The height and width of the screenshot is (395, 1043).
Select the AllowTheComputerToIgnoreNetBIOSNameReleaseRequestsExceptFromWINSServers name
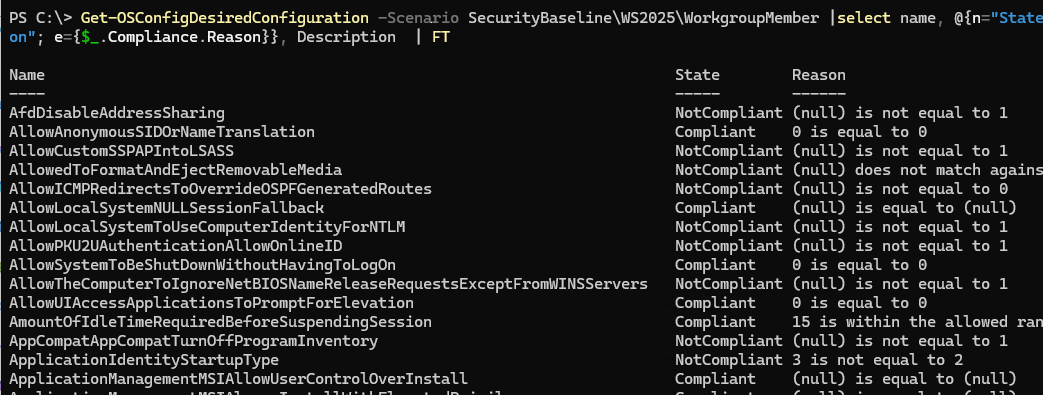(x=329, y=284)
